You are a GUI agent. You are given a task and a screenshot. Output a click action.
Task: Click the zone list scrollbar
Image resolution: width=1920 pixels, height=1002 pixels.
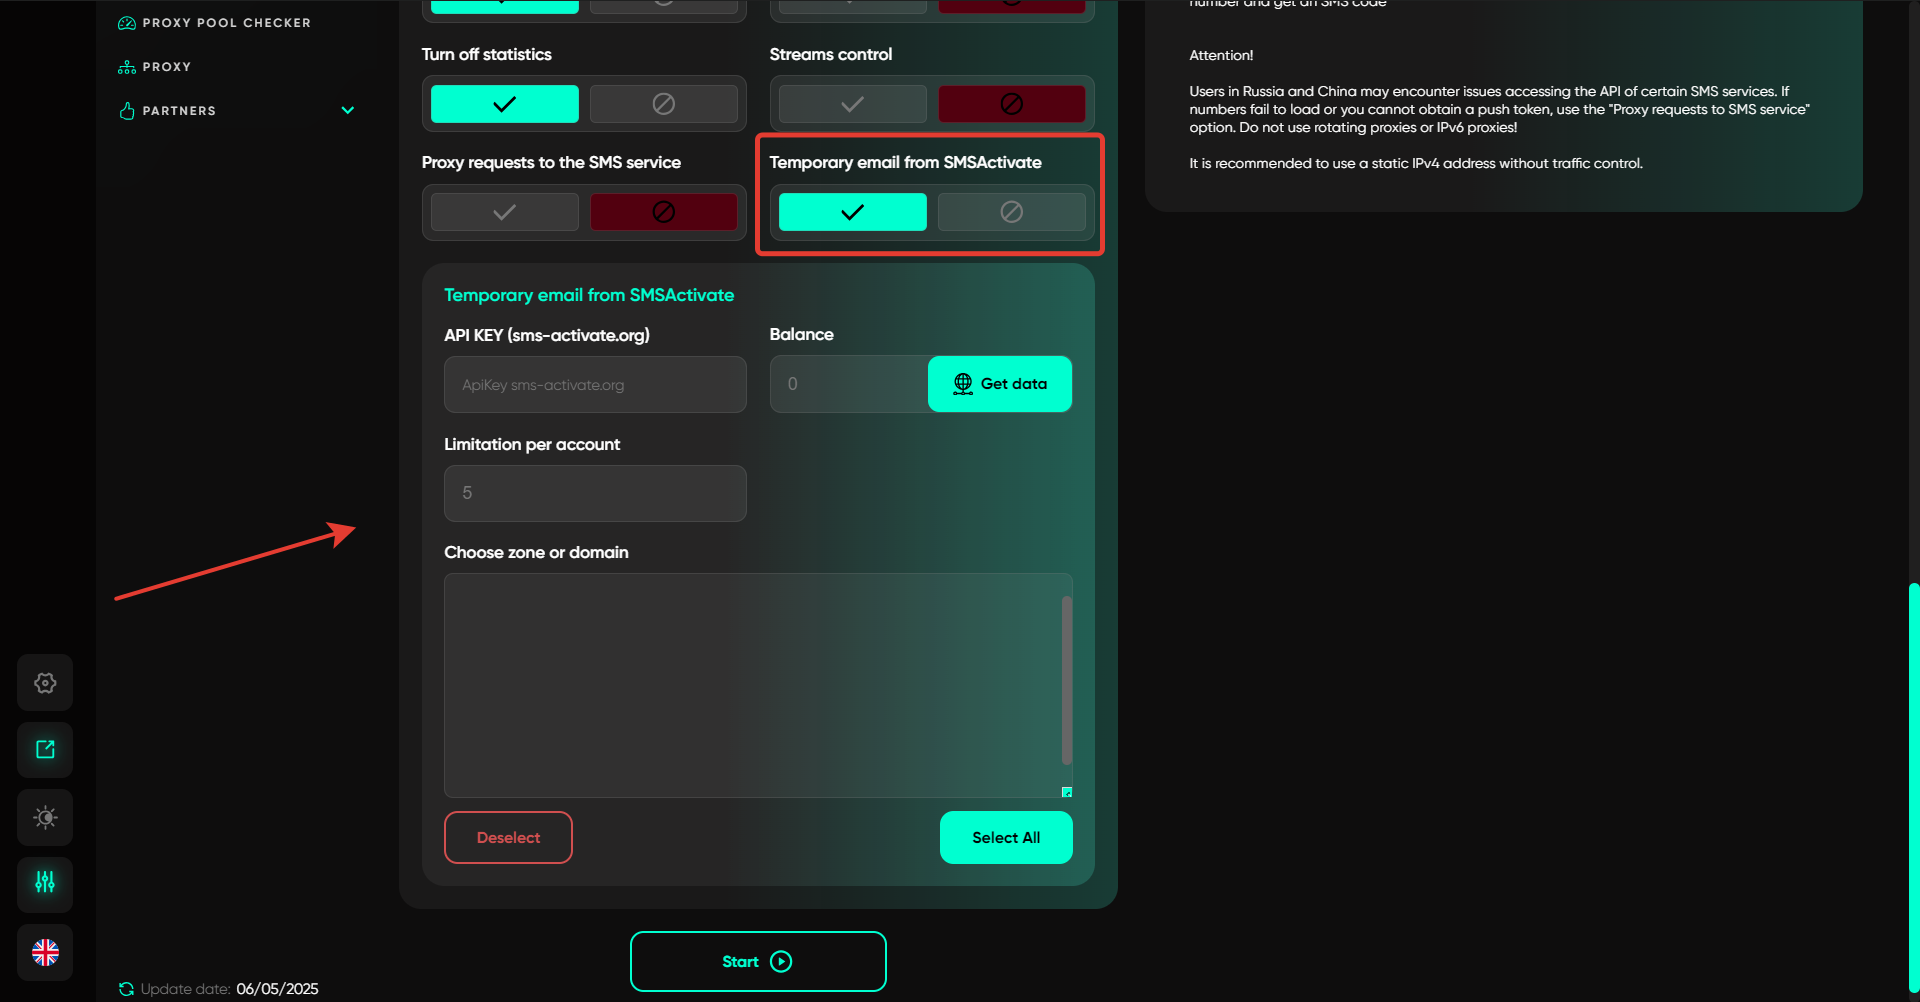tap(1066, 680)
